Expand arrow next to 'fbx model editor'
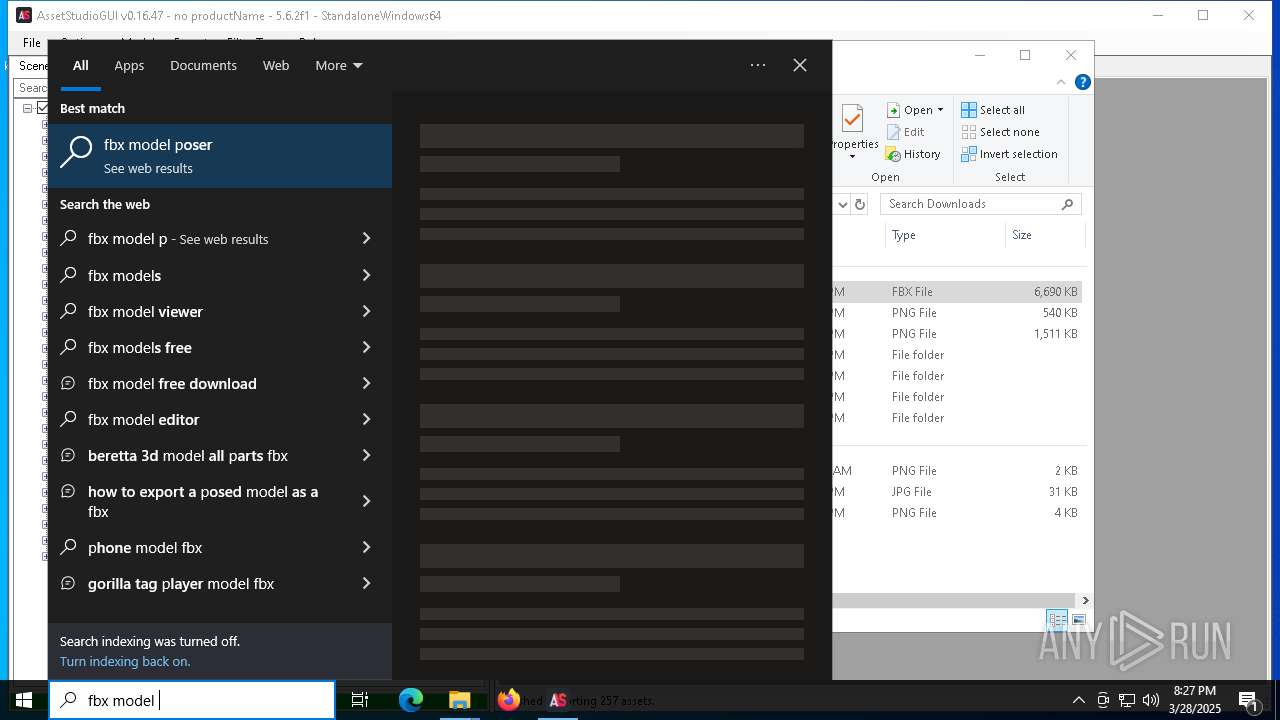 [x=366, y=419]
